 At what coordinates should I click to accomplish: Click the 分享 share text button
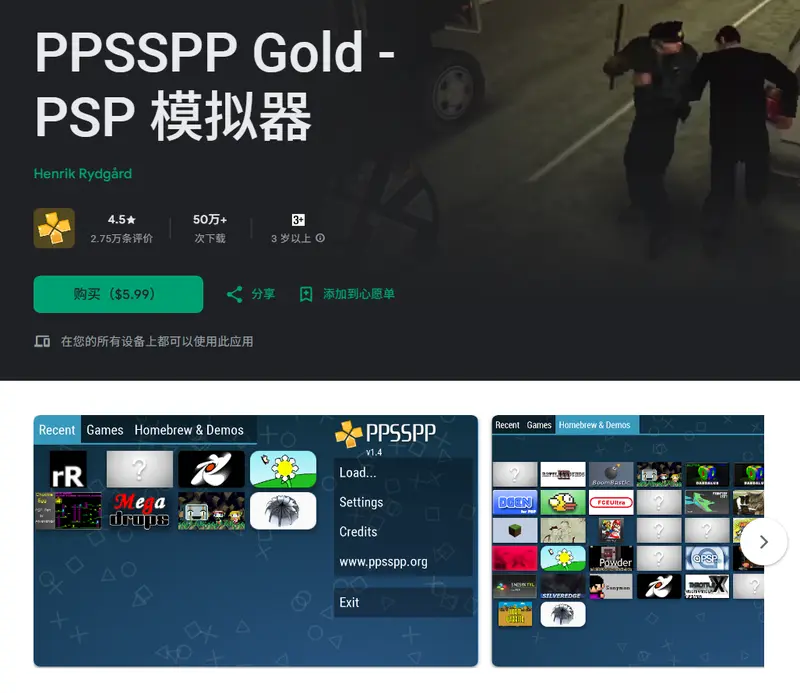tap(263, 294)
